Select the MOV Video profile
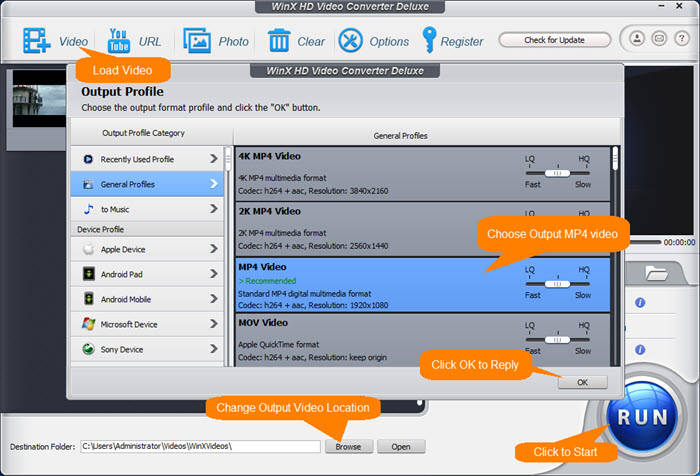The height and width of the screenshot is (476, 700). 422,340
